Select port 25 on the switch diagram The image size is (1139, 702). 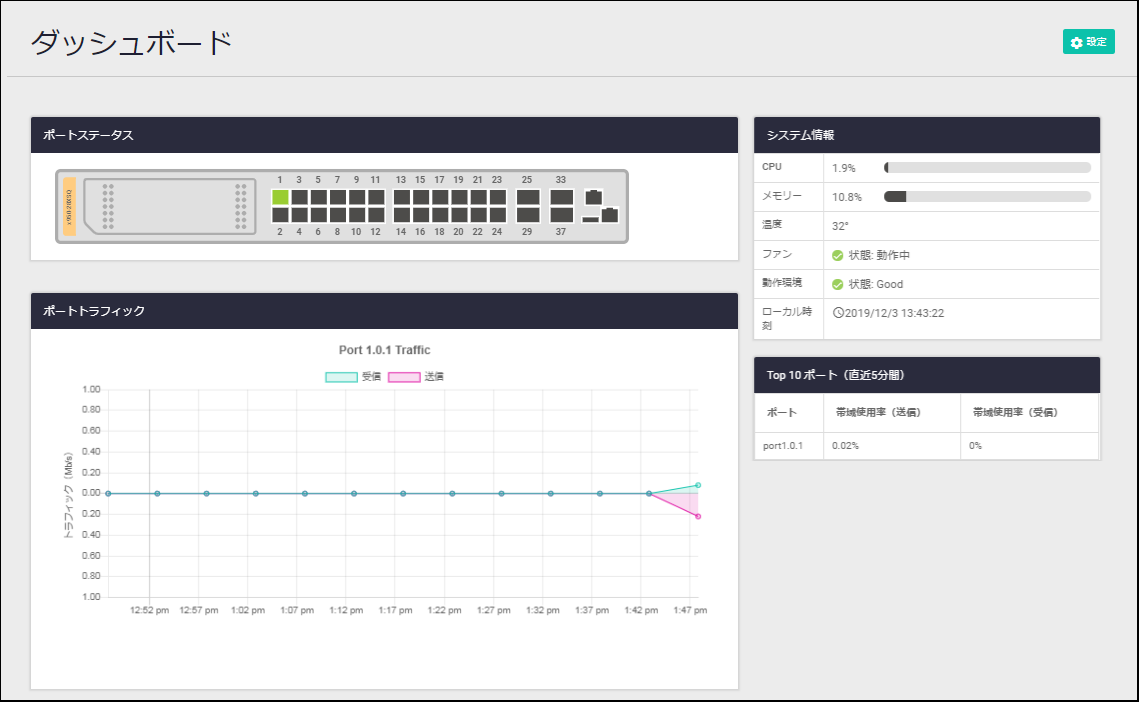point(528,197)
